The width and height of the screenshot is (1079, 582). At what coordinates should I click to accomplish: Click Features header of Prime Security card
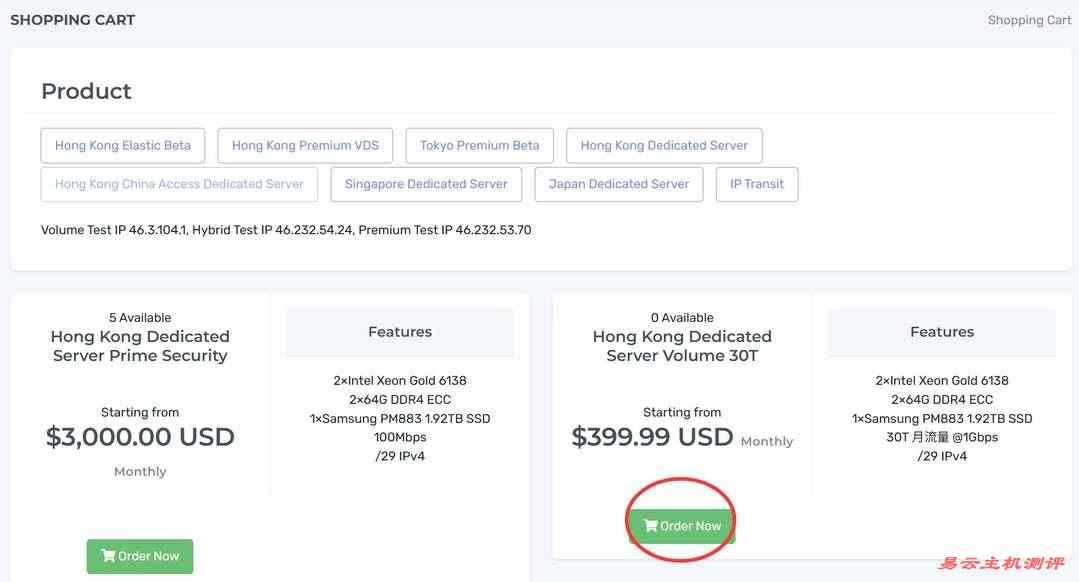pos(400,332)
